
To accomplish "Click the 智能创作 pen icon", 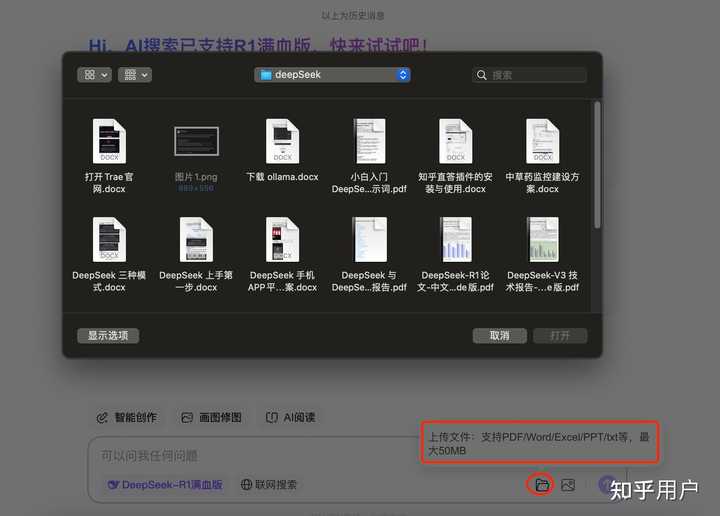I will (102, 418).
